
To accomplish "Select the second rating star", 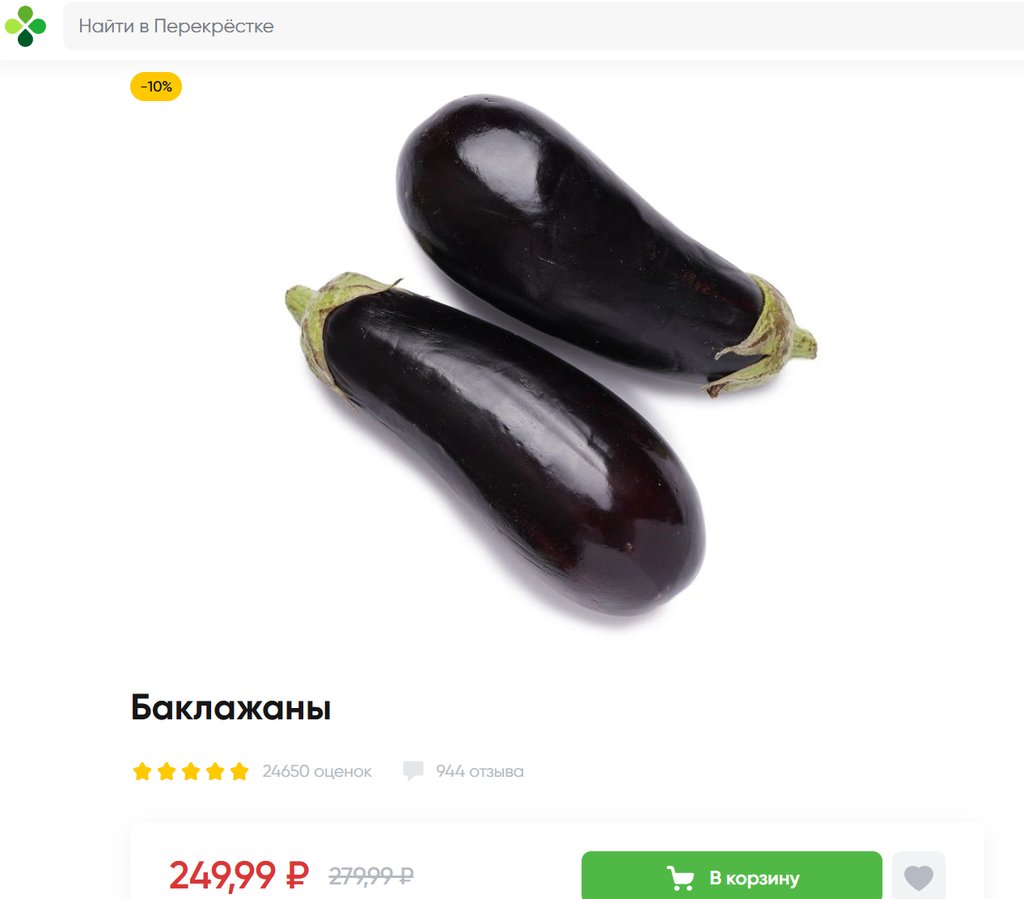I will coord(167,771).
